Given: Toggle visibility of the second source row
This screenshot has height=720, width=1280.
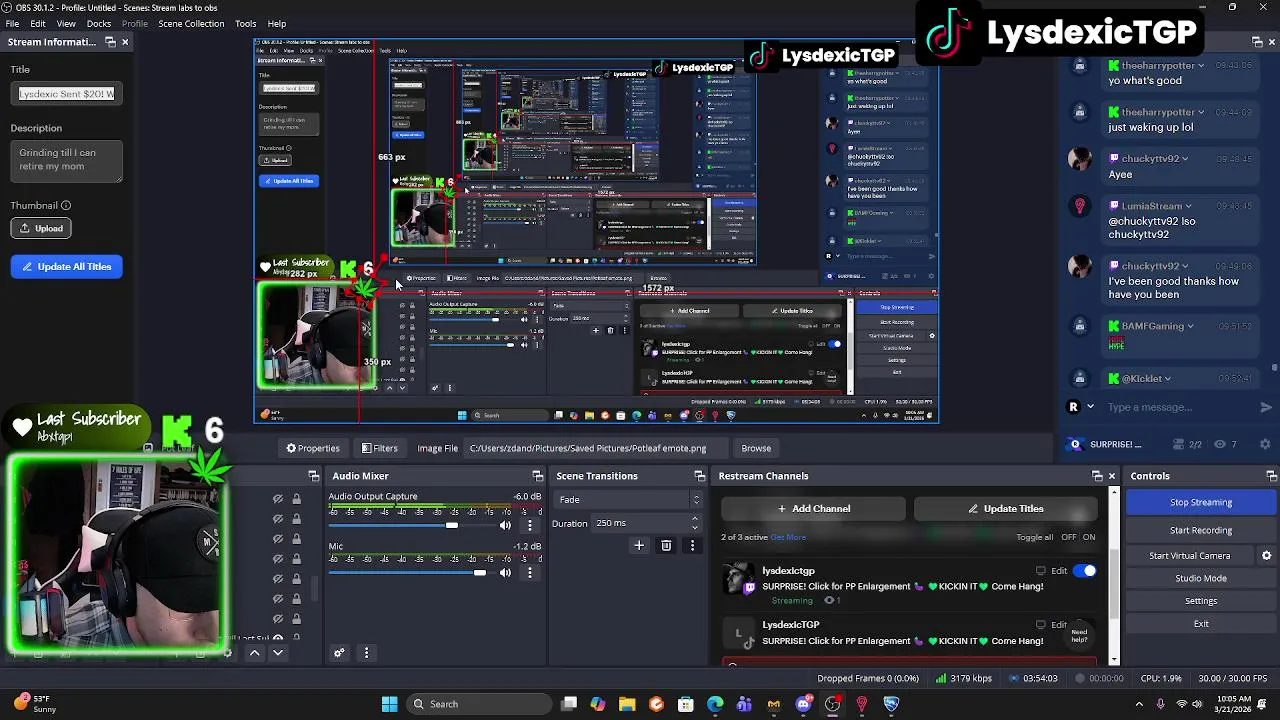Looking at the screenshot, I should [278, 518].
